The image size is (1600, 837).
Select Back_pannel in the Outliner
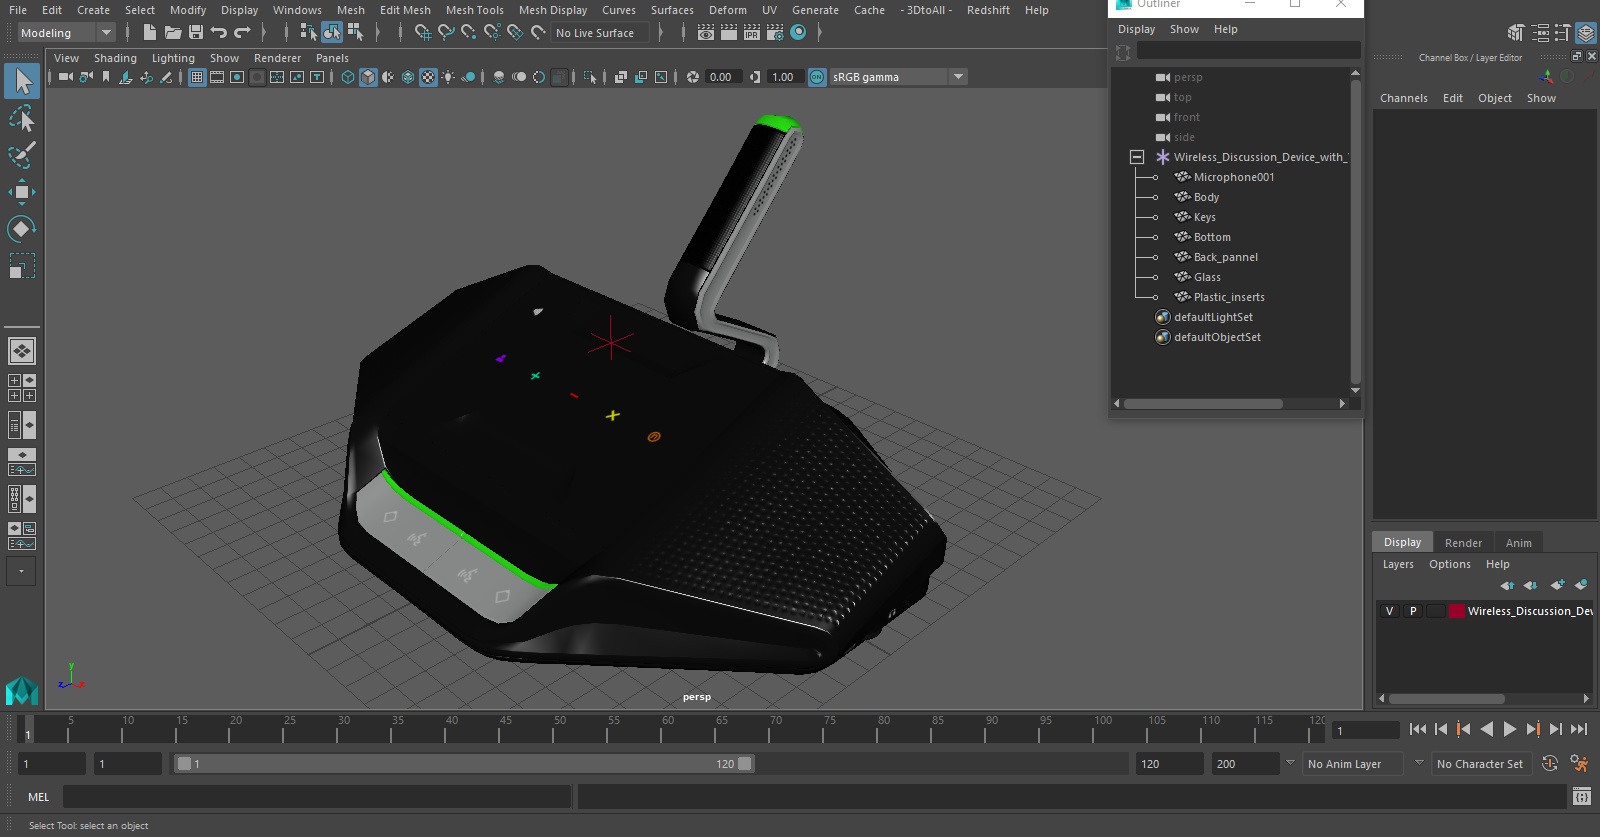(1225, 257)
